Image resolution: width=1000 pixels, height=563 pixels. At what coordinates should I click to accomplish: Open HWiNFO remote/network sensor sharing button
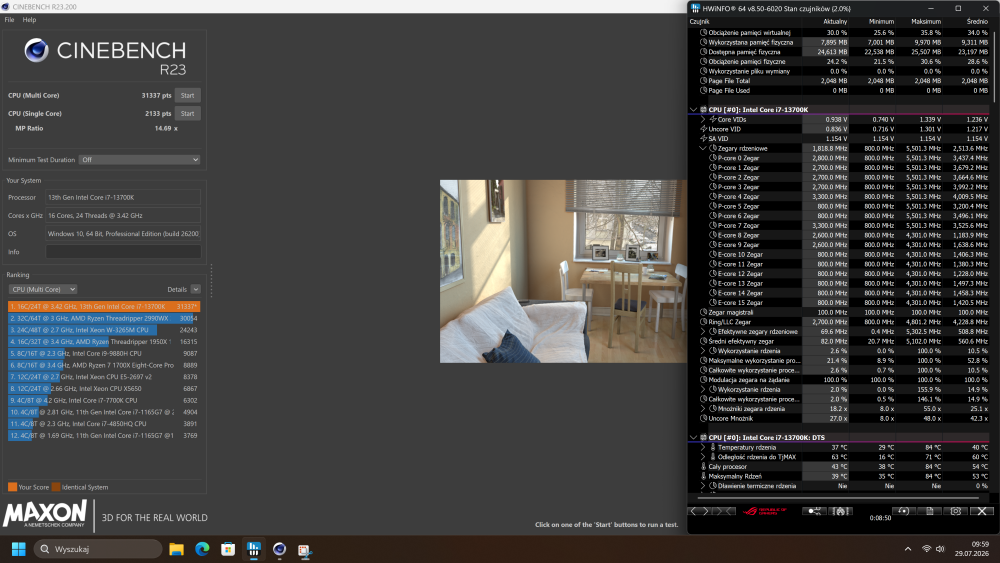[x=814, y=511]
